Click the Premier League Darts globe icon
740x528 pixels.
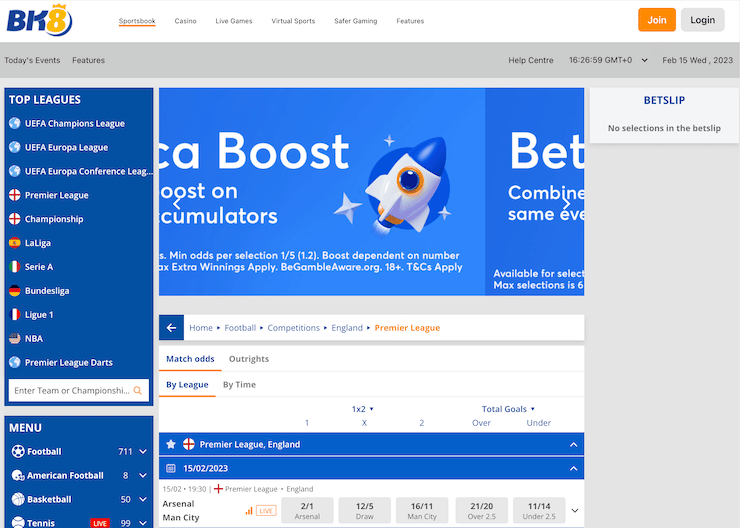point(15,362)
